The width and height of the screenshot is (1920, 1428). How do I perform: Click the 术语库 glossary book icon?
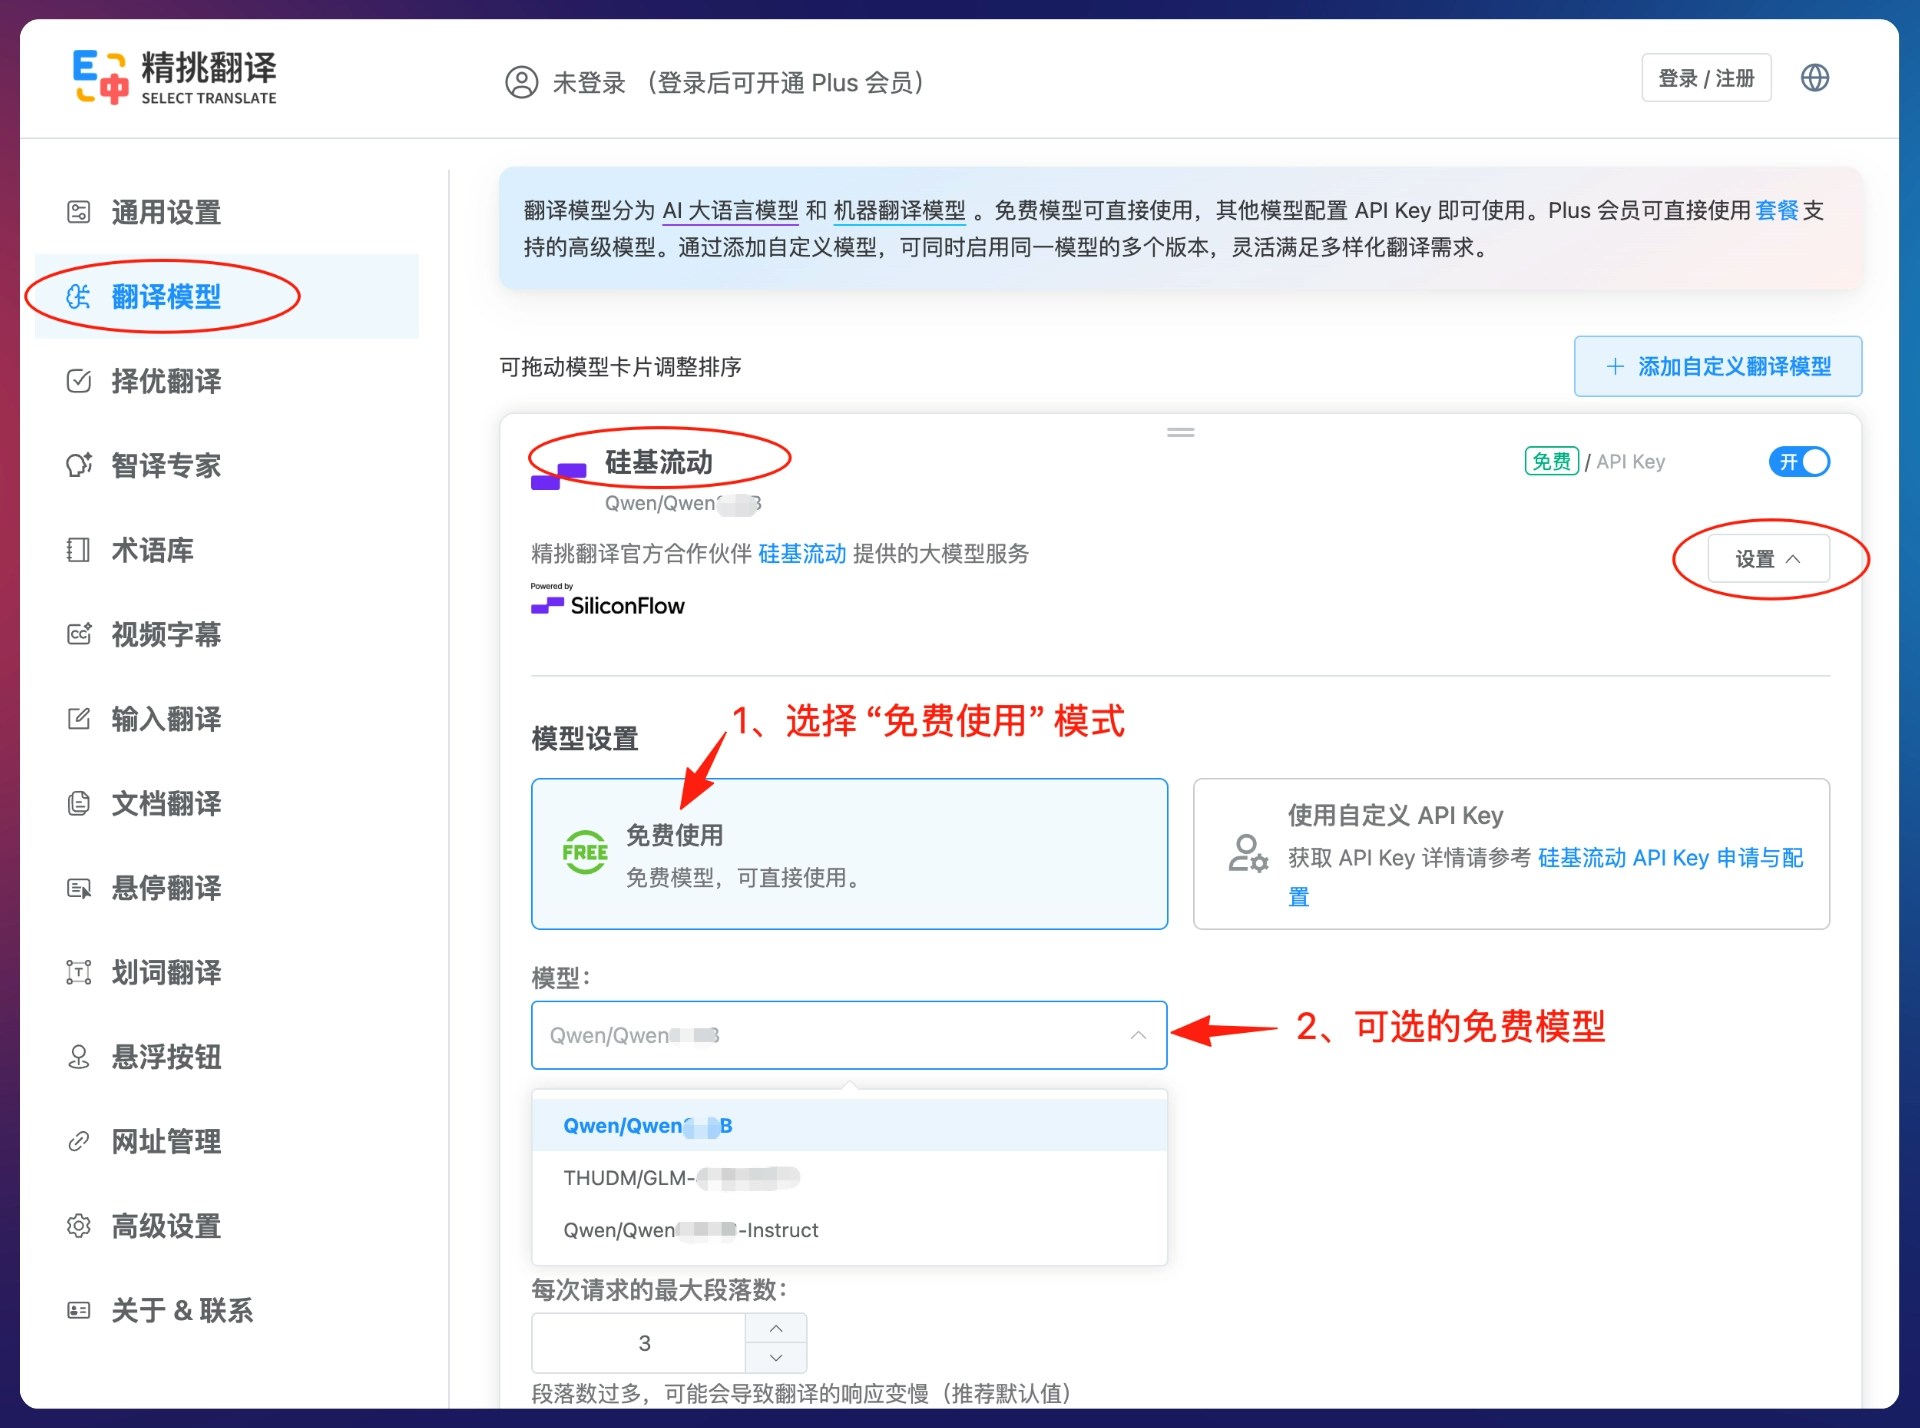pos(79,550)
